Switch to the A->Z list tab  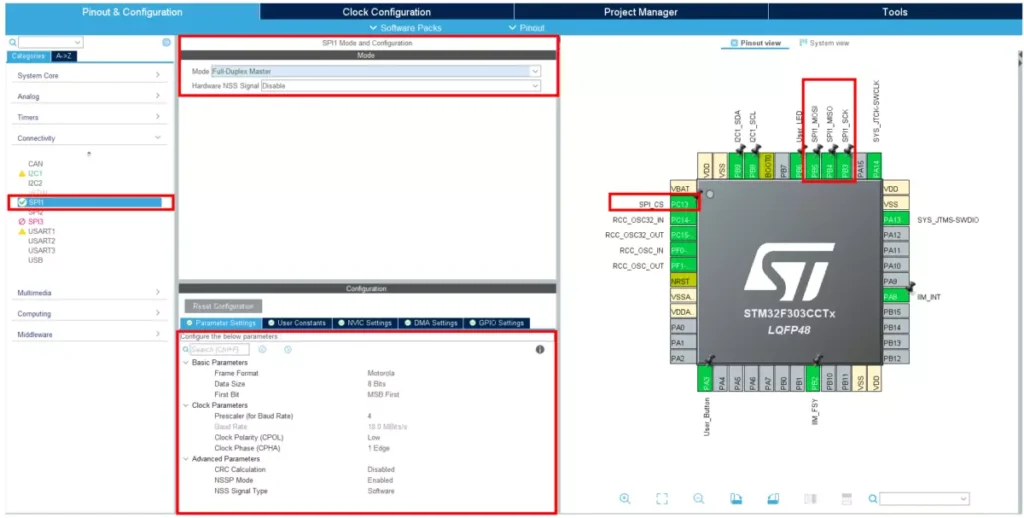click(63, 56)
